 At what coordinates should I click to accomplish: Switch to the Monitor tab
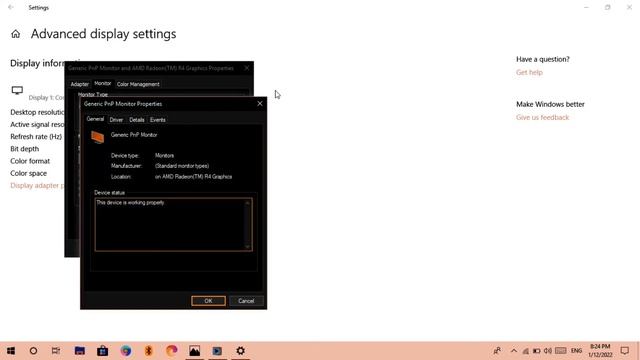click(x=102, y=83)
